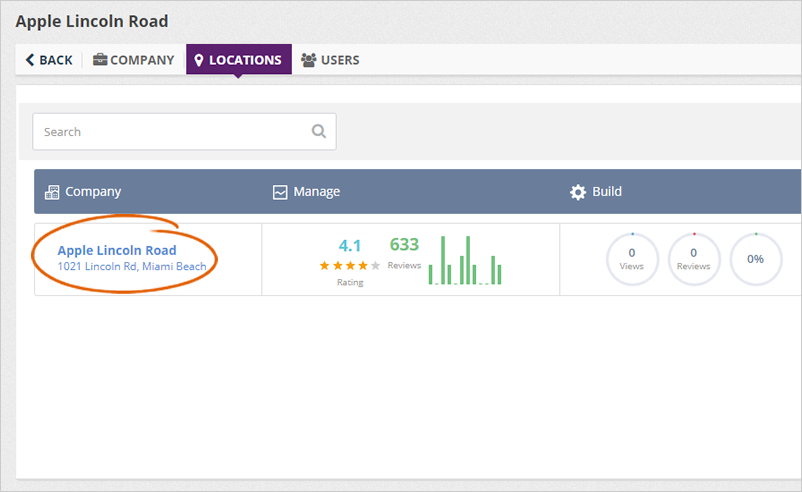Click the 0% circular progress indicator

pyautogui.click(x=755, y=259)
